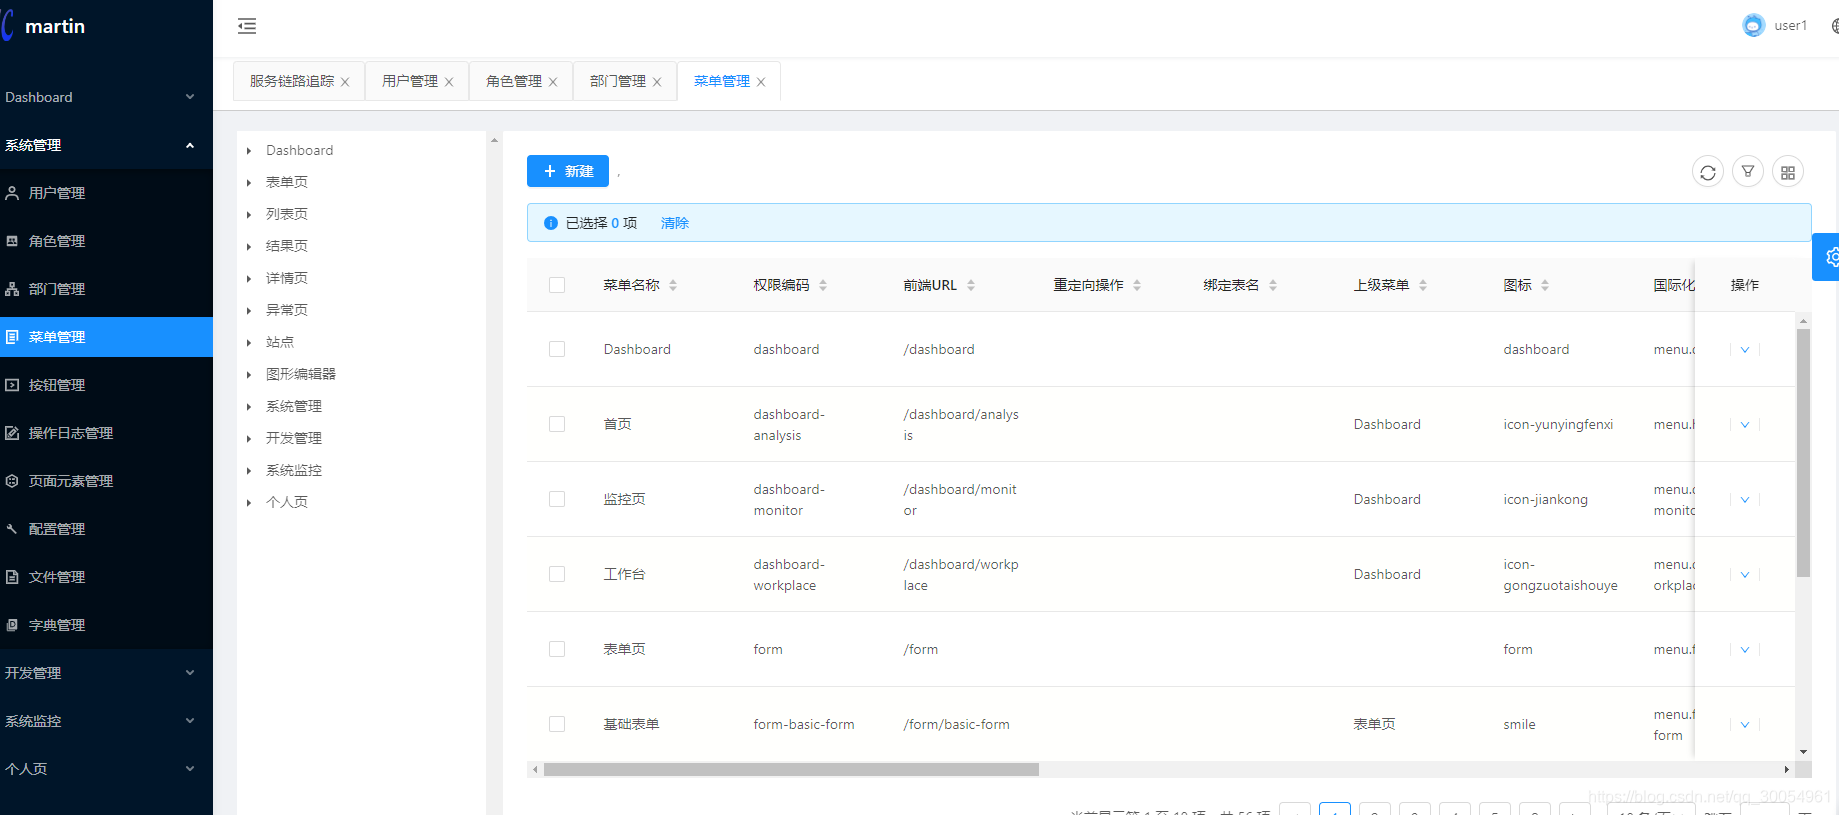The image size is (1839, 815).
Task: Collapse the sidebar with the menu fold icon
Action: (x=247, y=26)
